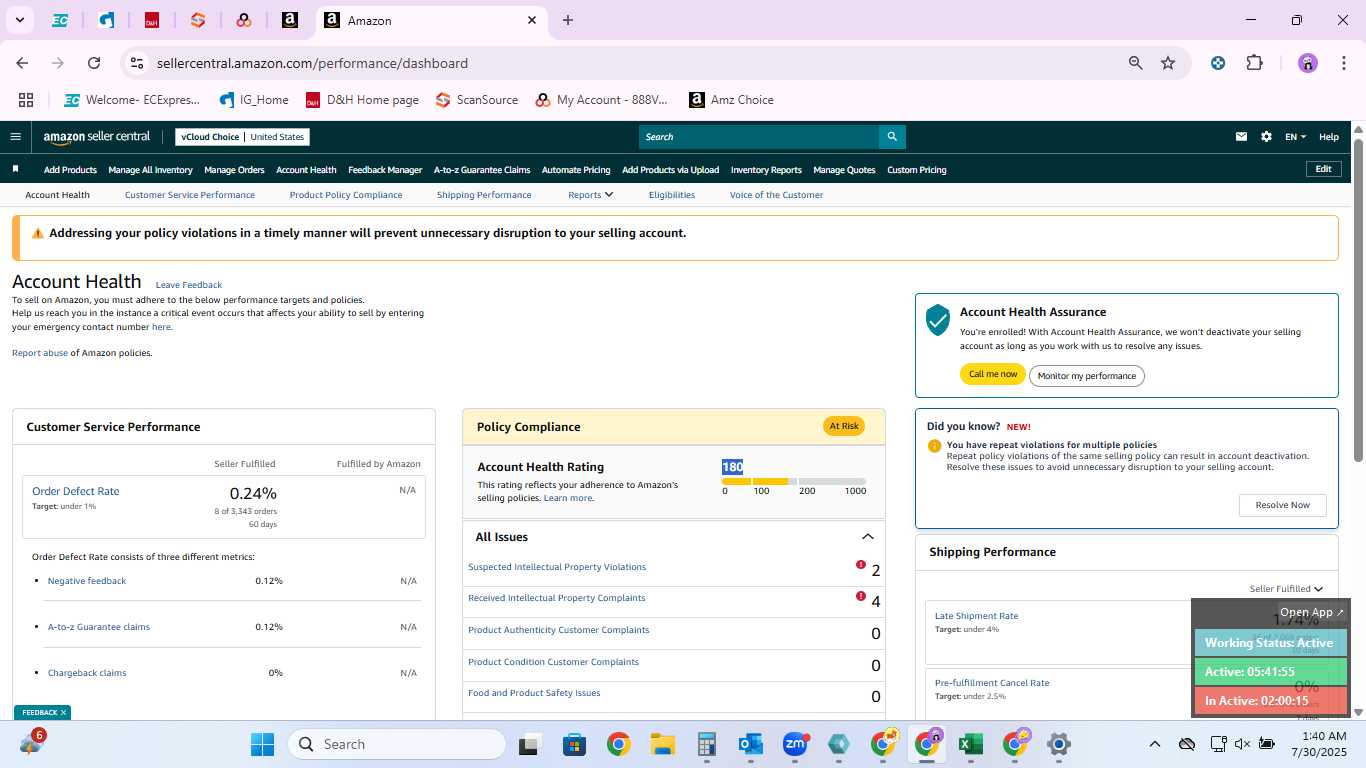
Task: Open the Chrome profile avatar
Action: pos(1308,63)
